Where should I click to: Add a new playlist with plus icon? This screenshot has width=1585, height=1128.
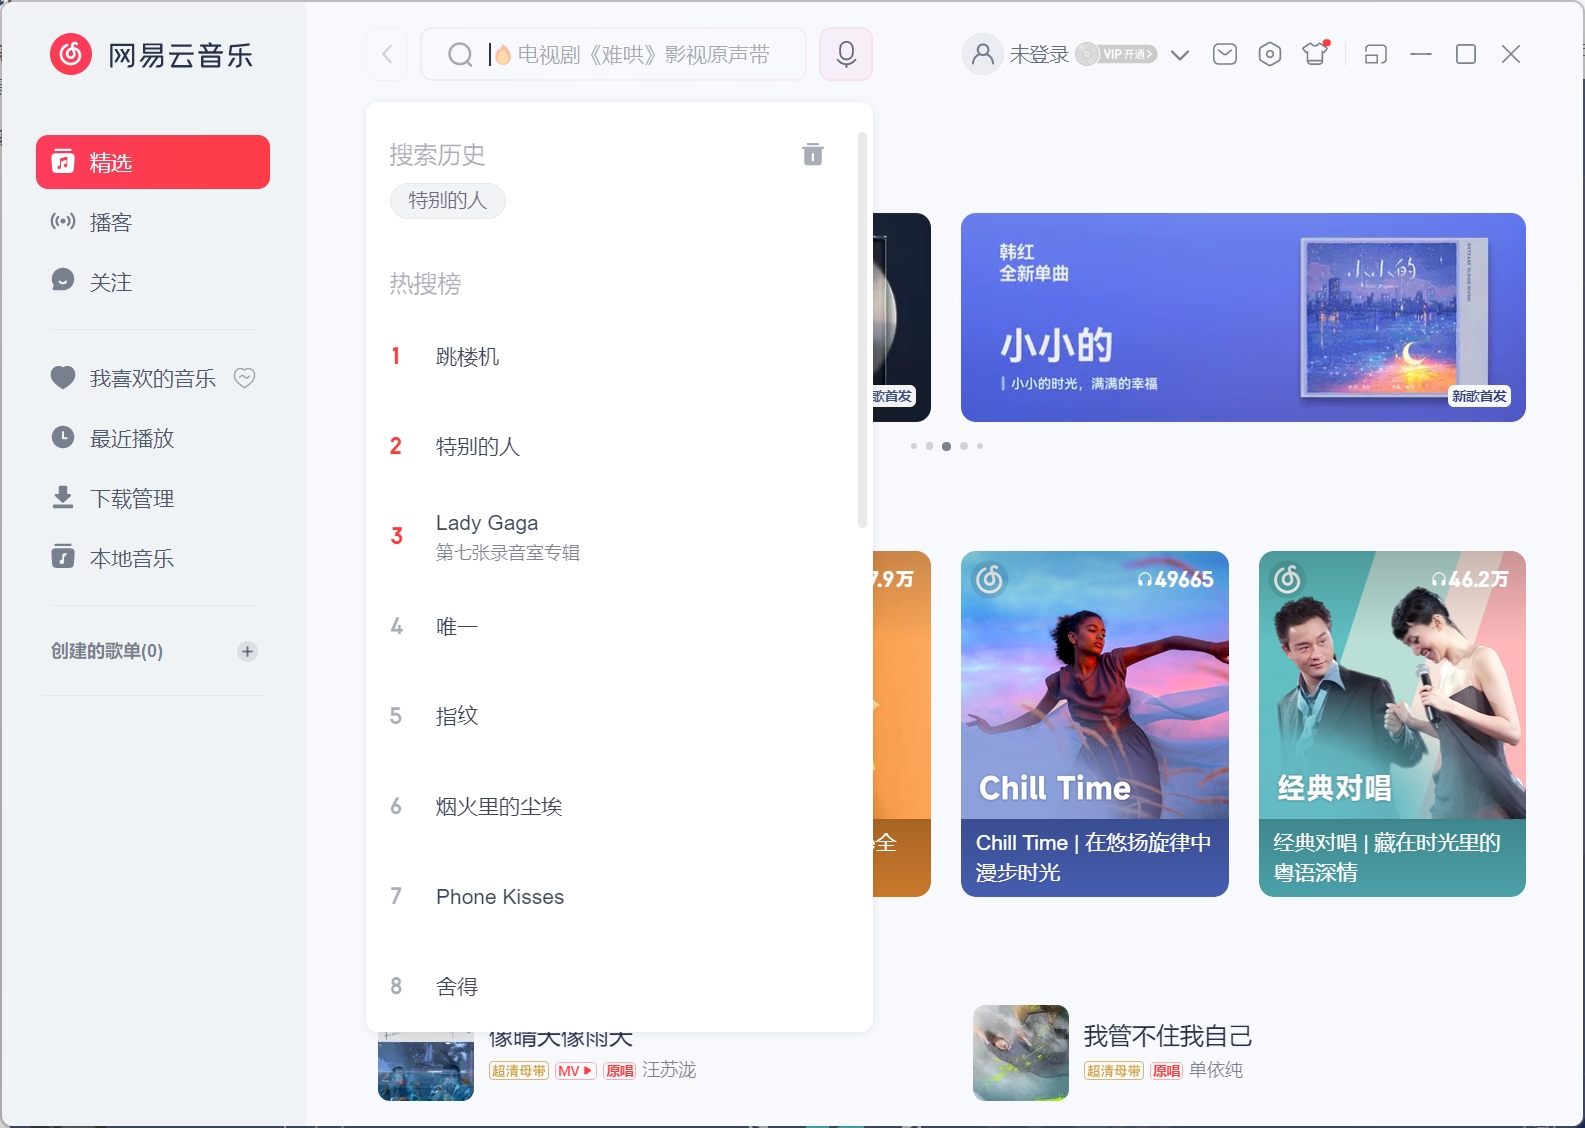[247, 651]
